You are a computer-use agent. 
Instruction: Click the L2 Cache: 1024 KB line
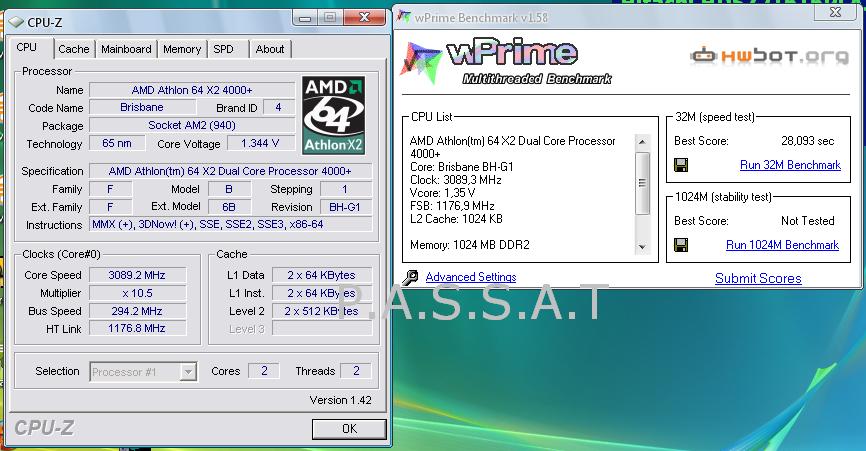456,219
